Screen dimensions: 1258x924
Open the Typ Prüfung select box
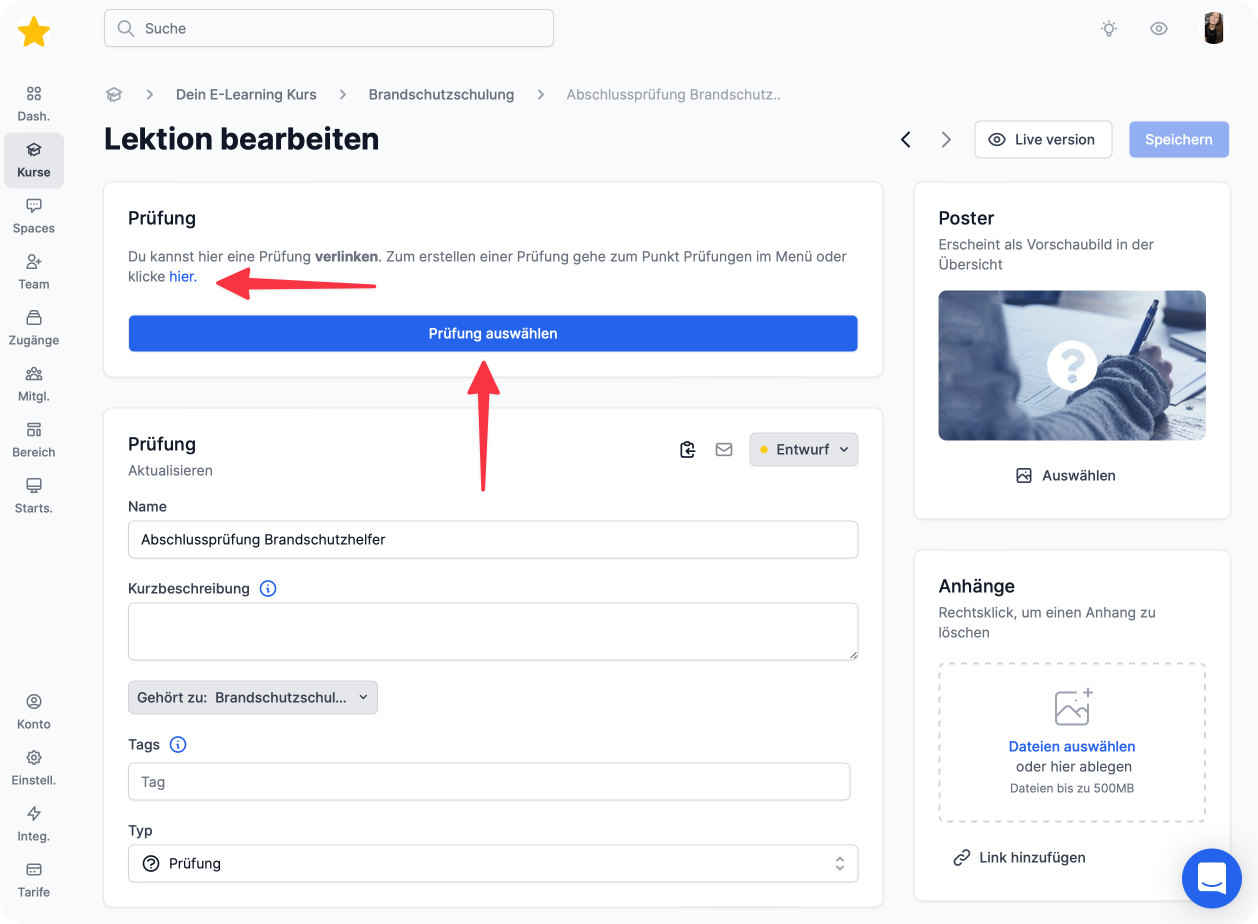tap(493, 863)
